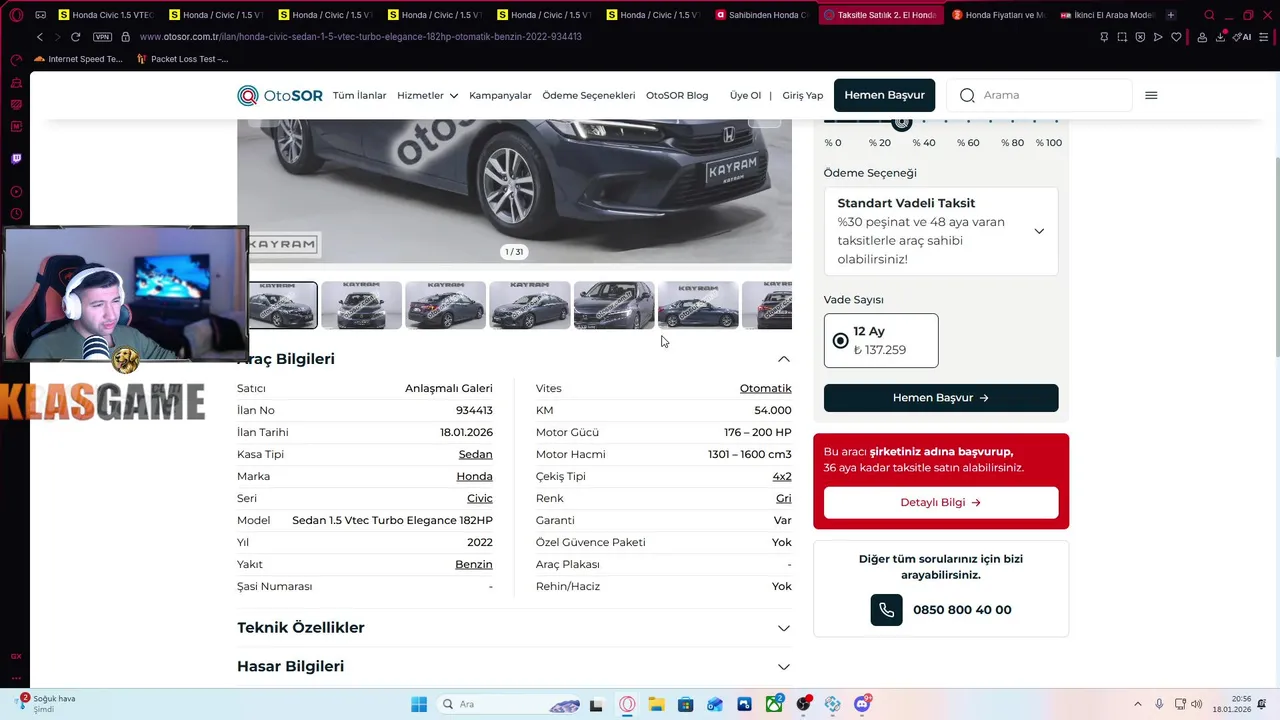The image size is (1280, 720).
Task: Go to Ödeme Seçenekleri page
Action: click(589, 95)
